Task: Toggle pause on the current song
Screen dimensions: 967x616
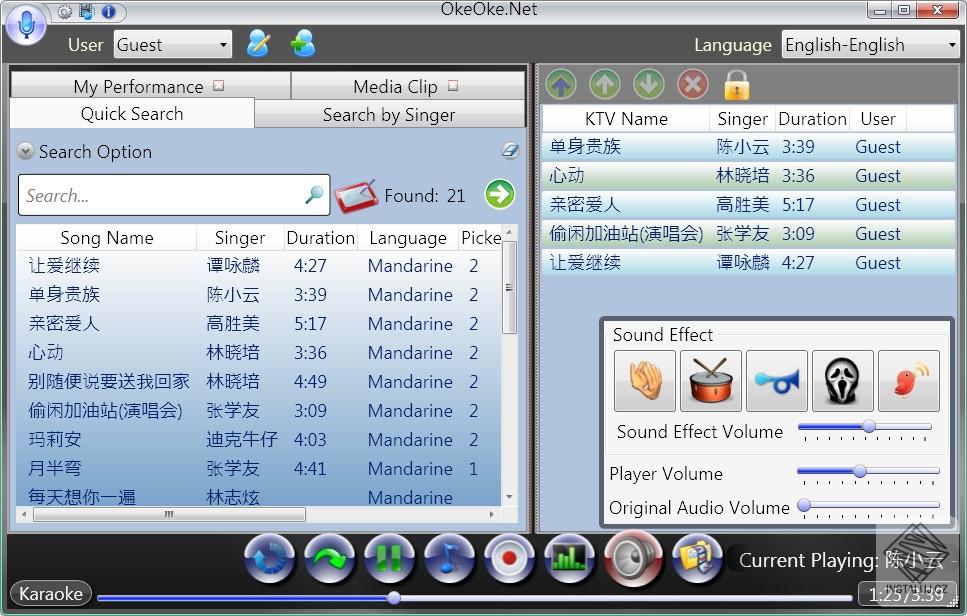Action: 389,560
